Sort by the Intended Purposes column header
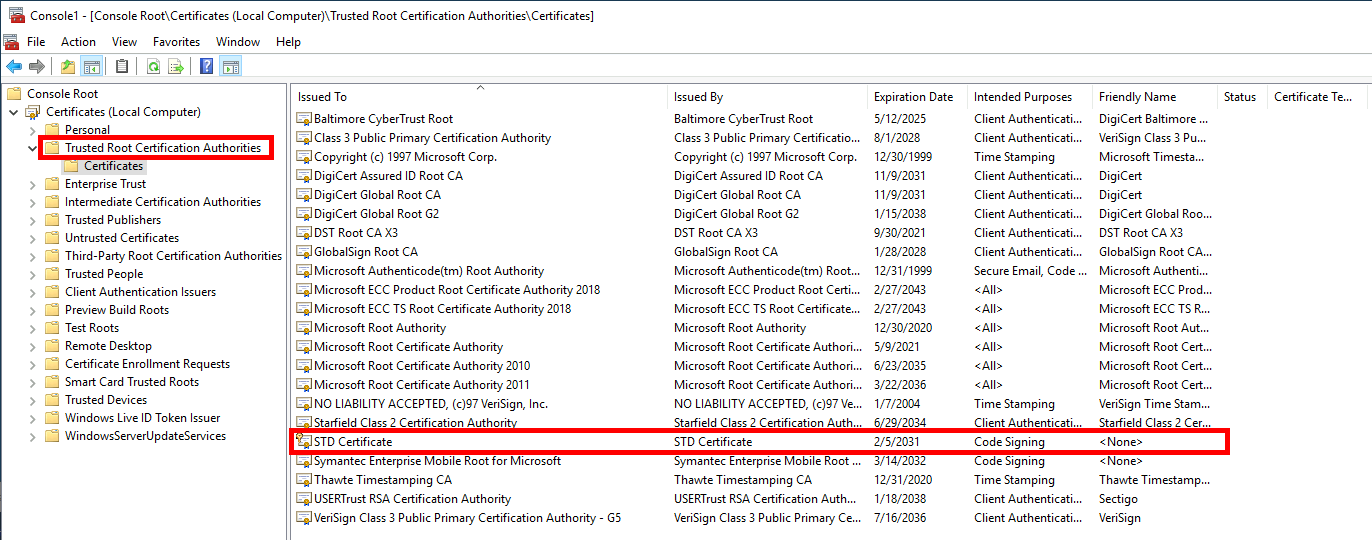The image size is (1372, 540). tap(1029, 97)
